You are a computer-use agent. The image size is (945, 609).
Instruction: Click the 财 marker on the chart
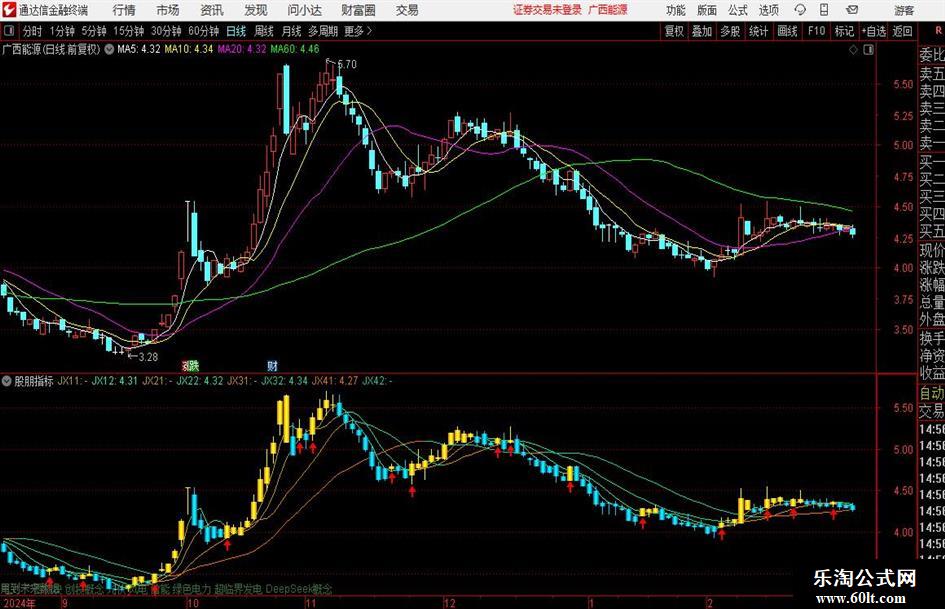pos(272,365)
